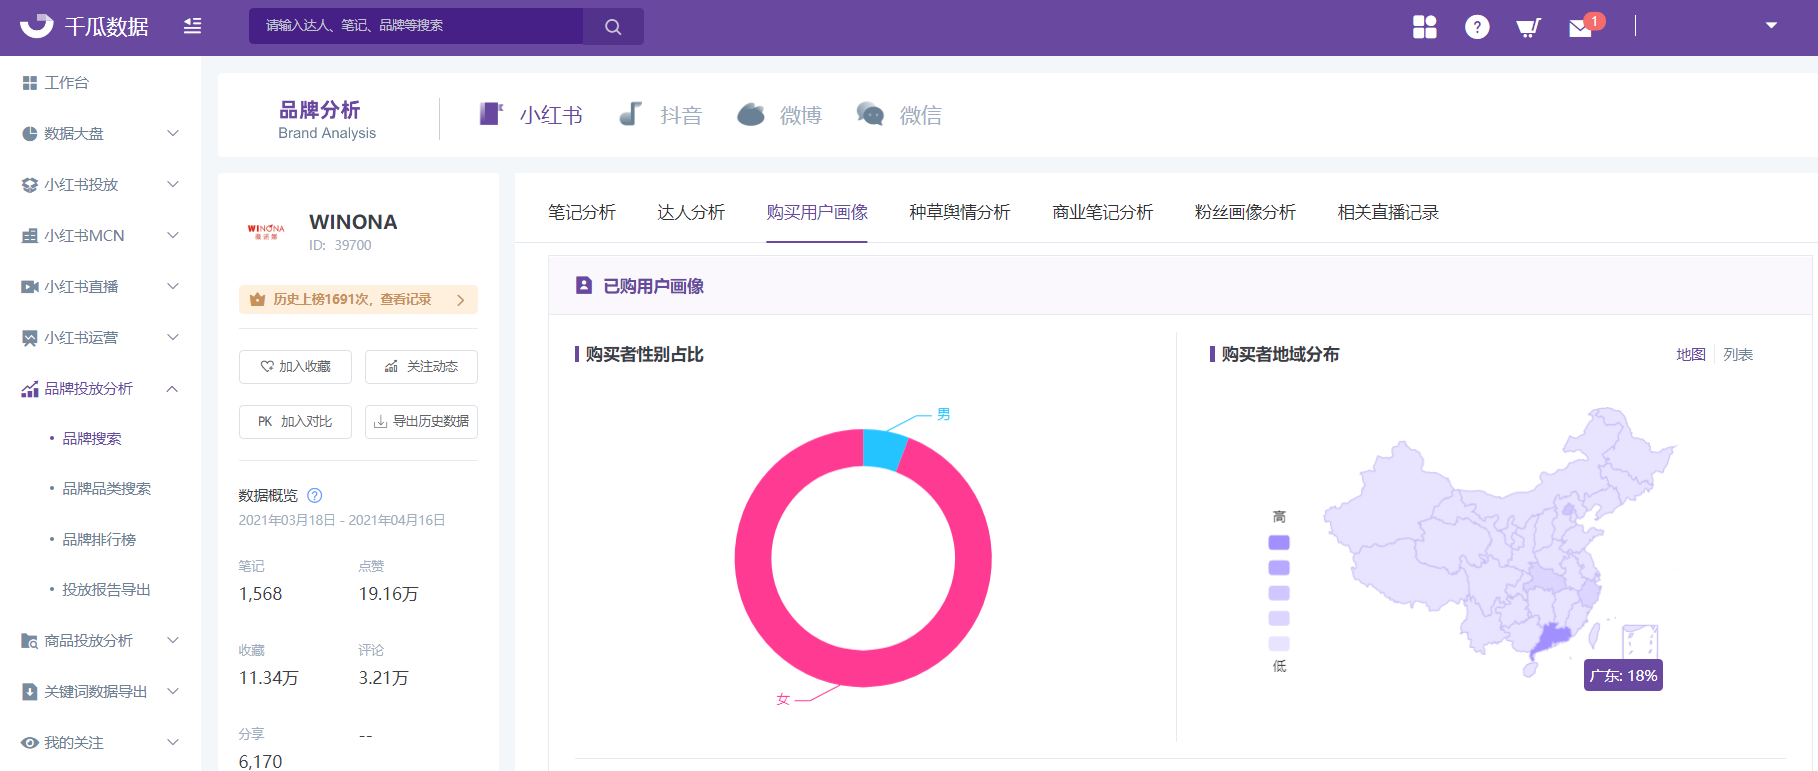1818x771 pixels.
Task: Expand the 小红书直播 menu chevron
Action: 172,286
